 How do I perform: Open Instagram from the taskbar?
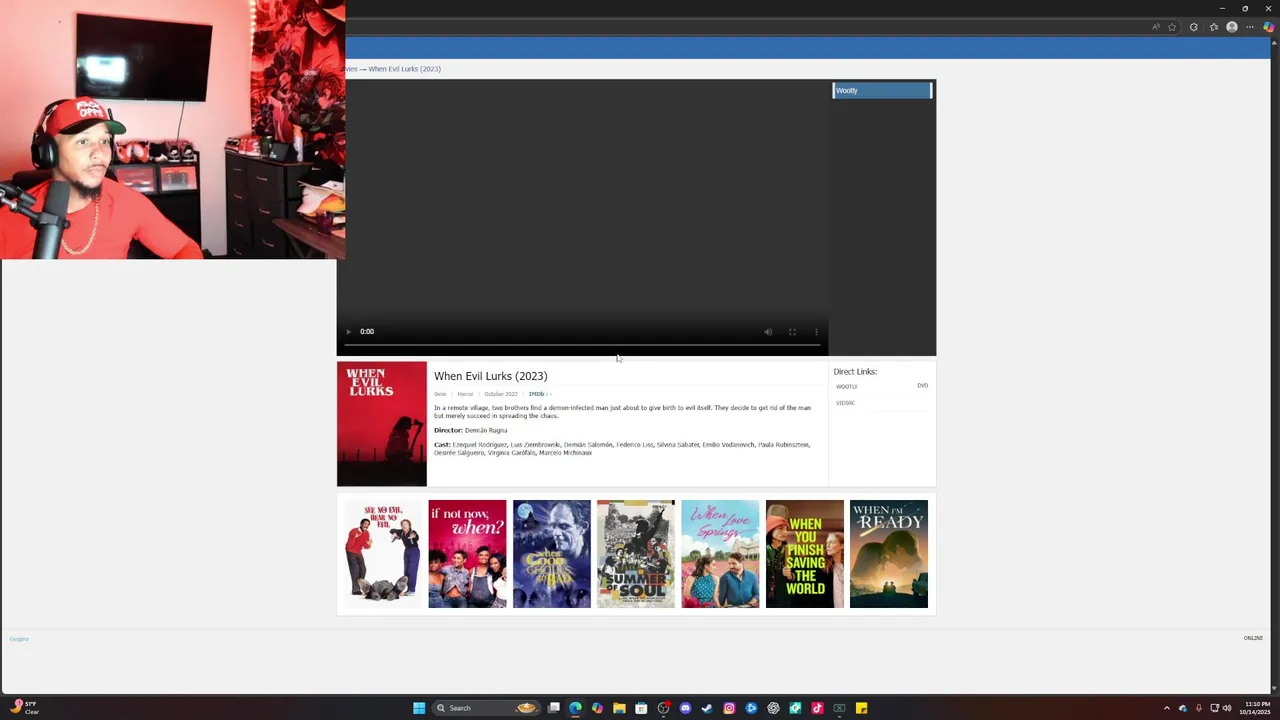tap(729, 708)
